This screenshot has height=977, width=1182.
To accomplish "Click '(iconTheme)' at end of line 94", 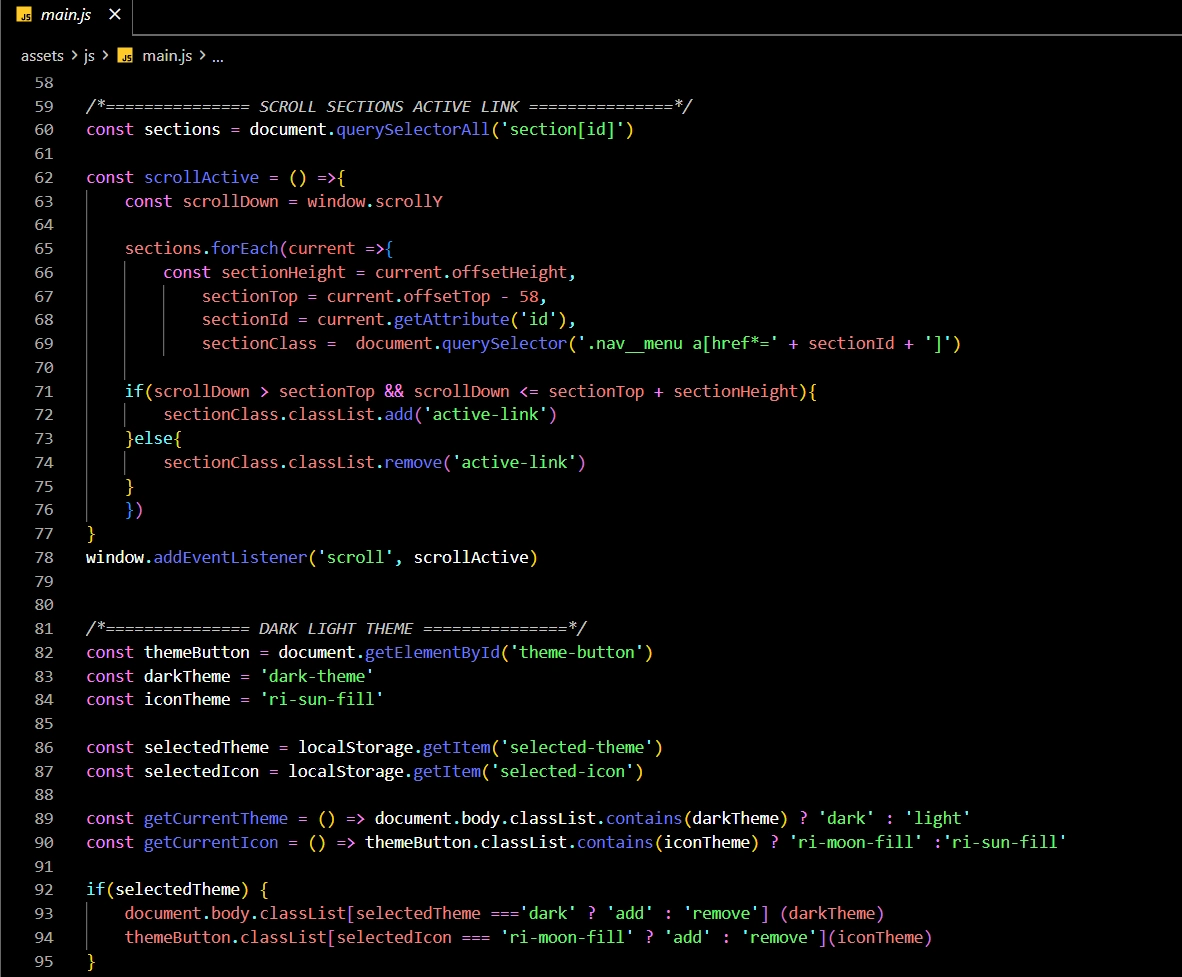I will tap(880, 938).
